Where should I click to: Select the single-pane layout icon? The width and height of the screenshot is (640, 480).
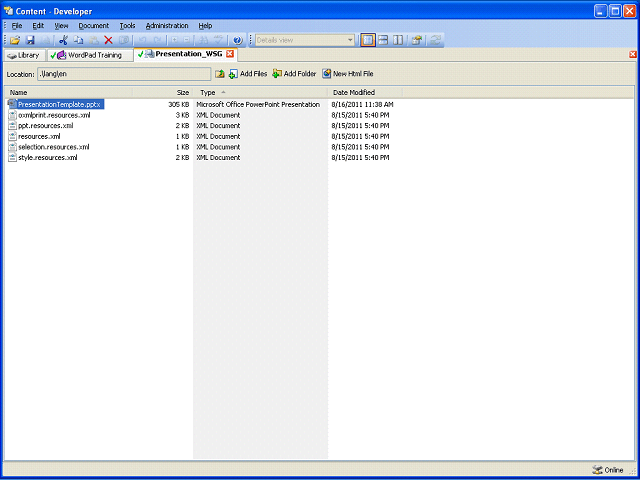pos(368,40)
